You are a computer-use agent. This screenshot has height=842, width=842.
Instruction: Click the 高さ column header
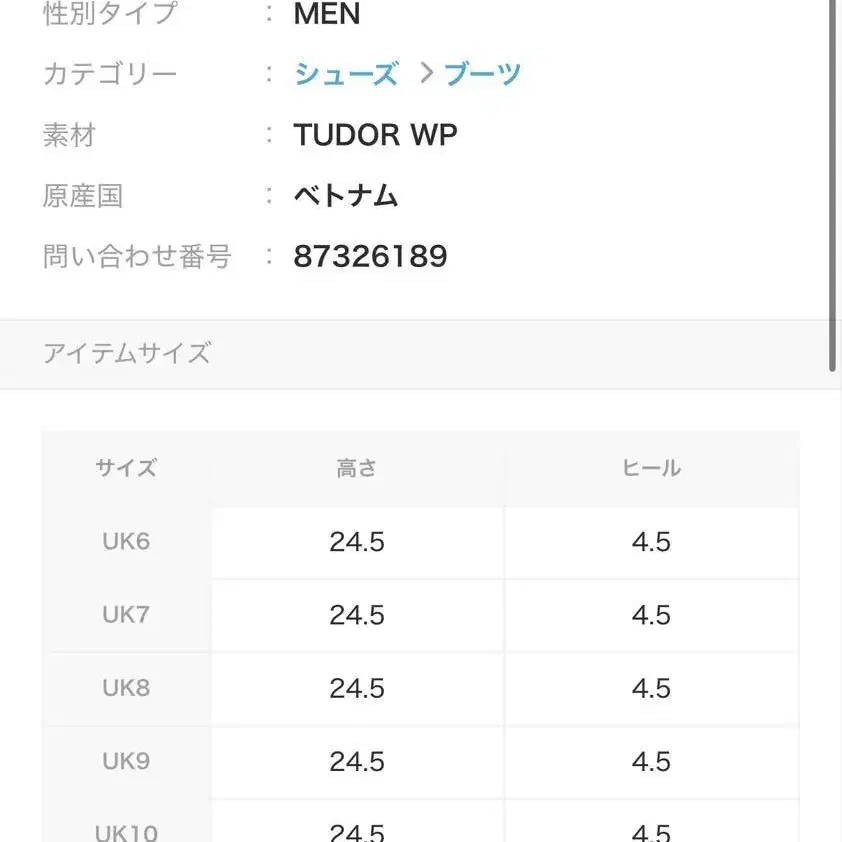coord(357,468)
